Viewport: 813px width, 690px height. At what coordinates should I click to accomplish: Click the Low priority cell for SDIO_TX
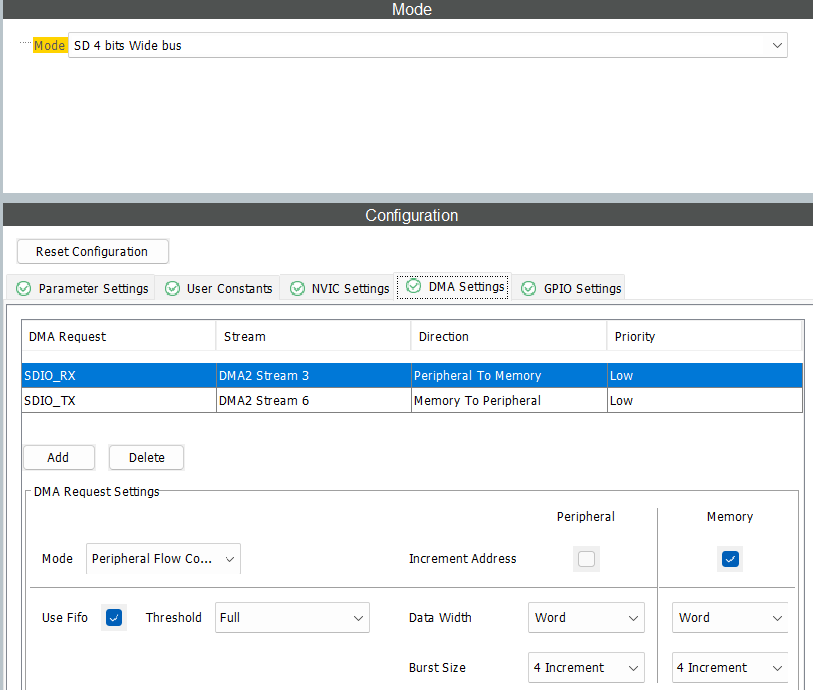(x=705, y=400)
